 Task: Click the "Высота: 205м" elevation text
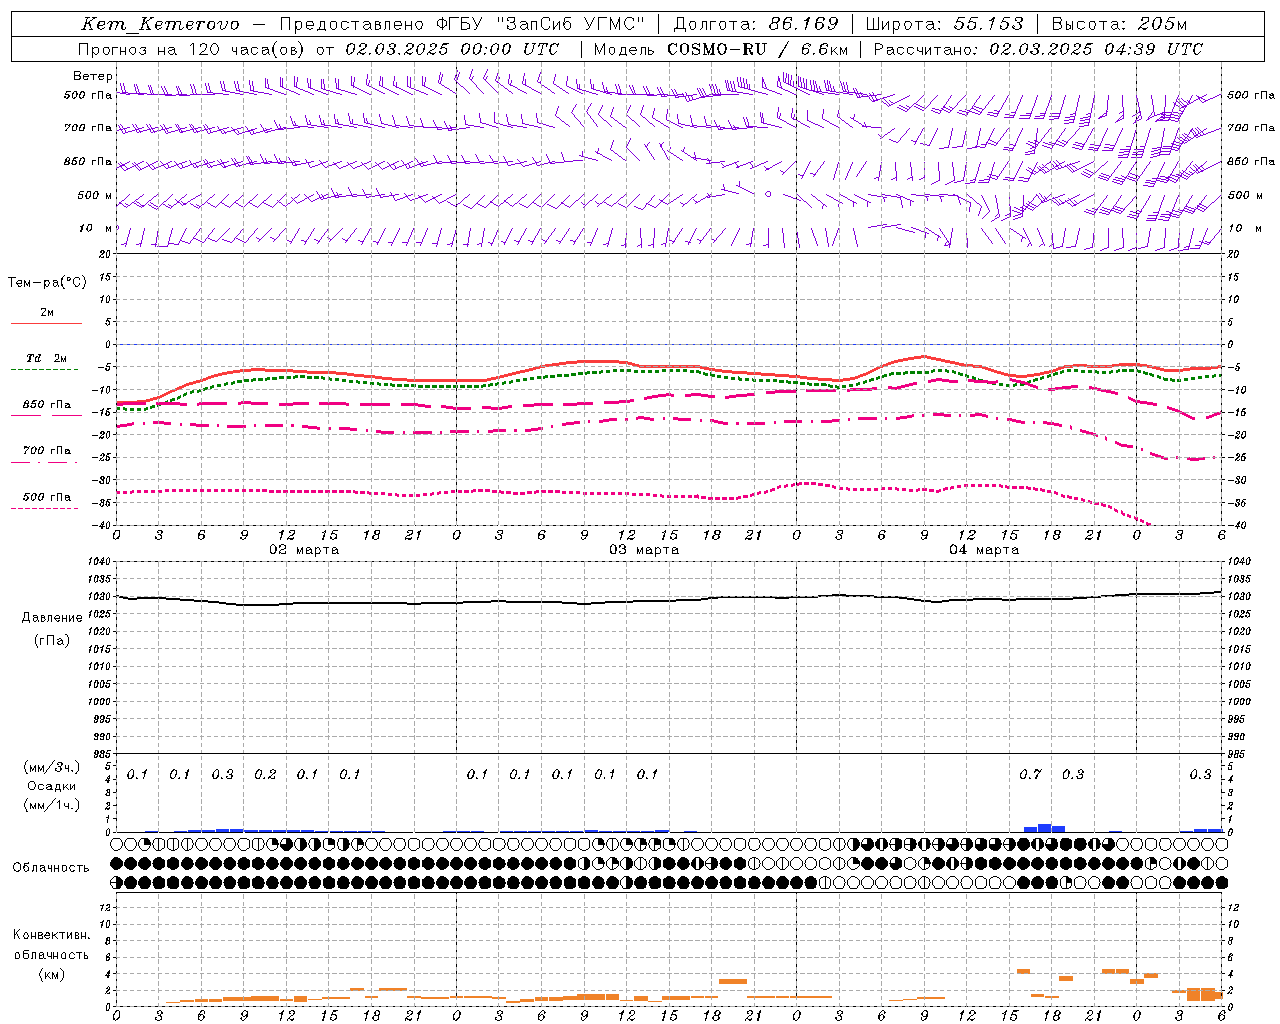coord(1119,24)
